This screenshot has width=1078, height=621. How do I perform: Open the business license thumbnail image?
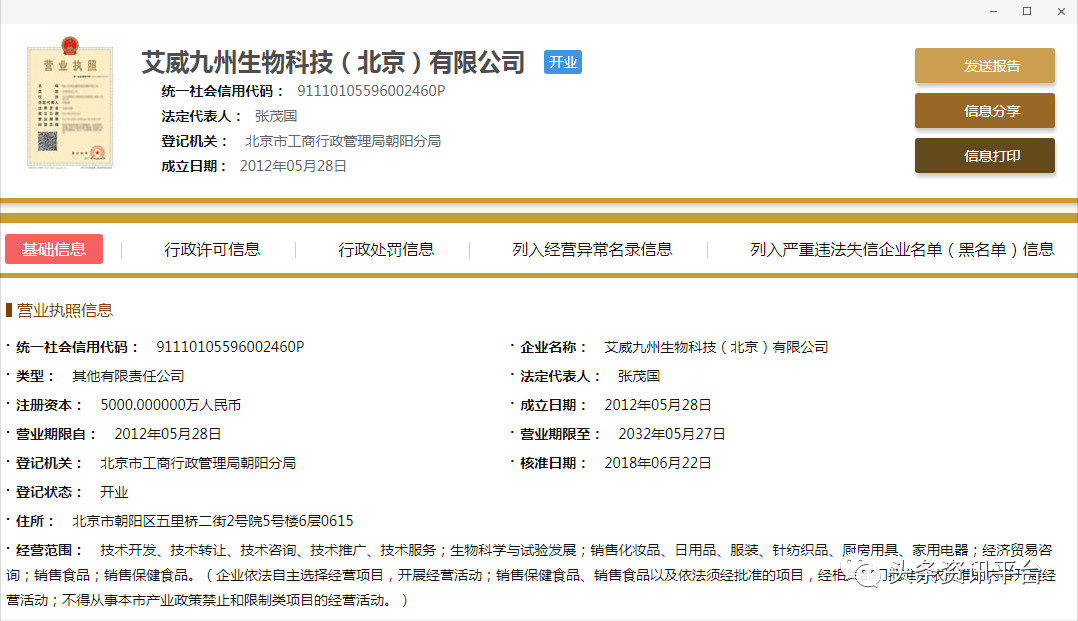pyautogui.click(x=70, y=104)
